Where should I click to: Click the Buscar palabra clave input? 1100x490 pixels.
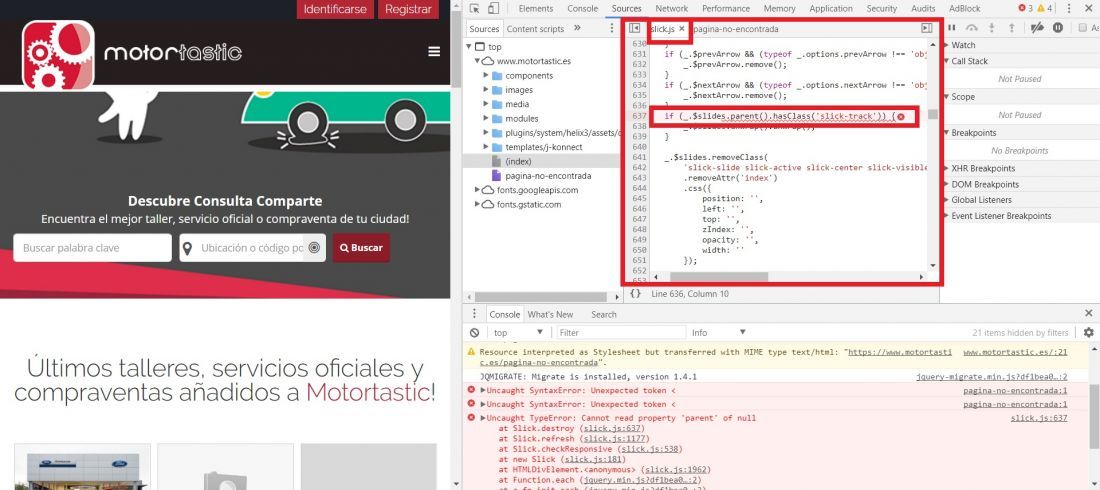pyautogui.click(x=93, y=248)
